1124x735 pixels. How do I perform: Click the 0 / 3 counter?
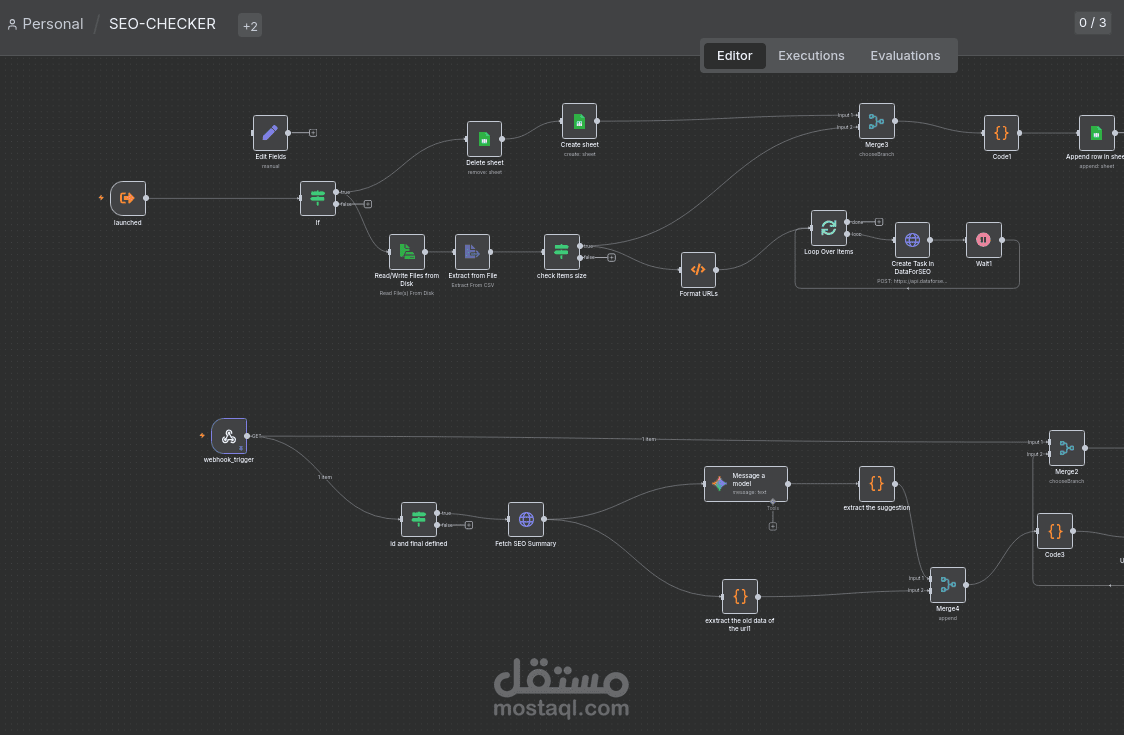(1092, 23)
